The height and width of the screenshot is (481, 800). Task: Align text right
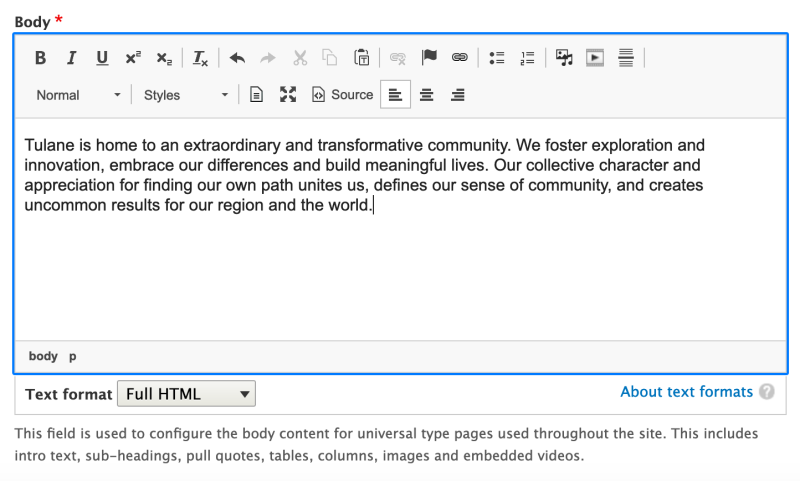point(458,94)
